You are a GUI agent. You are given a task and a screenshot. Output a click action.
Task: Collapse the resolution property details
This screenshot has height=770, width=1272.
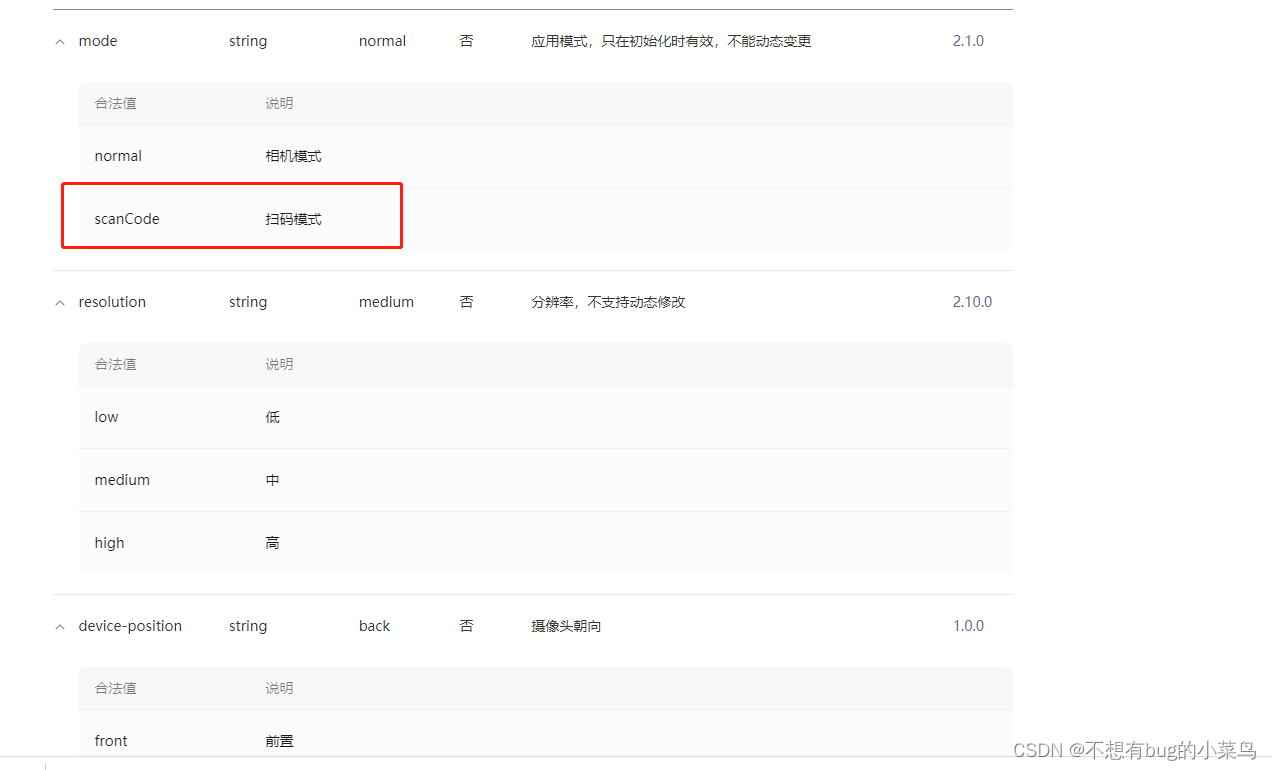tap(59, 301)
